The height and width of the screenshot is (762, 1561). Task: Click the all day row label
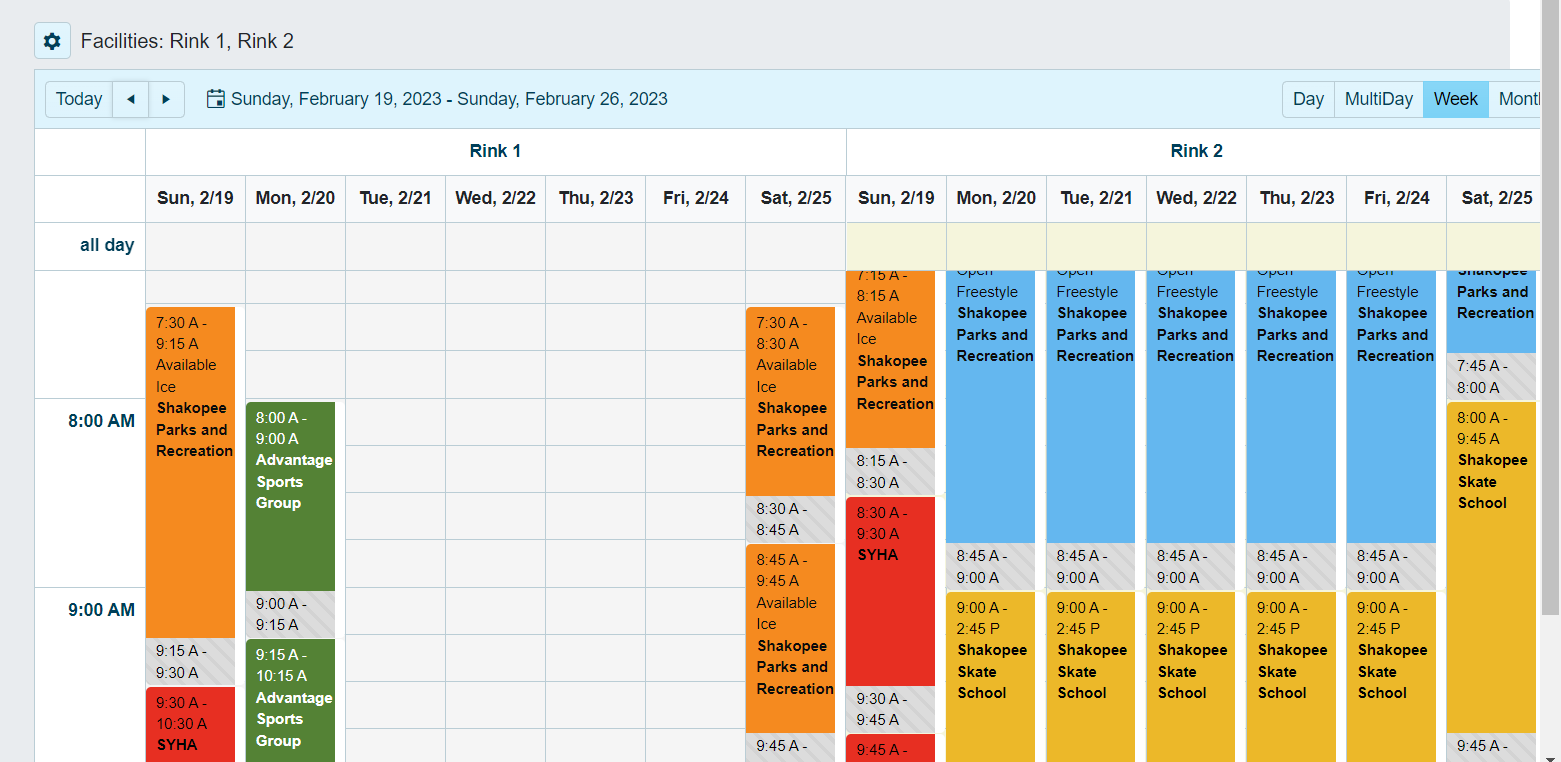coord(107,245)
